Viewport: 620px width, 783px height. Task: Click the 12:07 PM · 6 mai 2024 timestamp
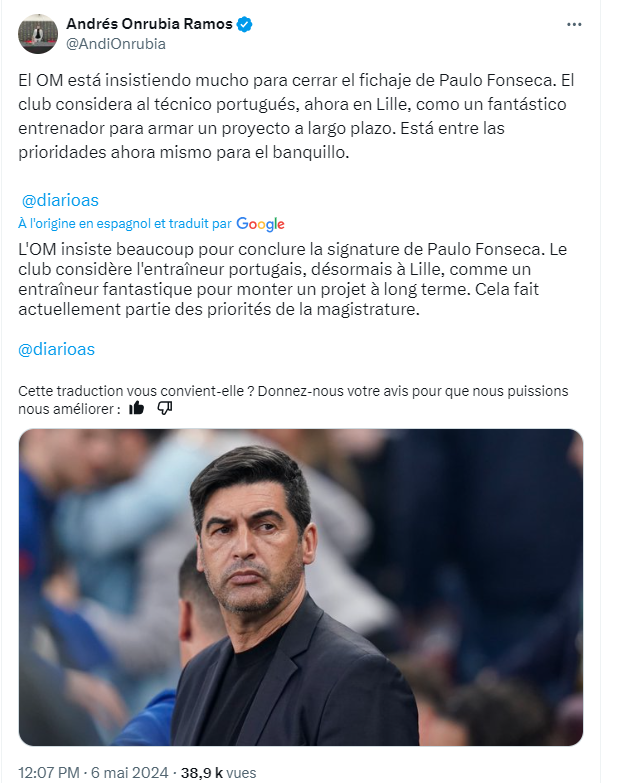click(93, 773)
